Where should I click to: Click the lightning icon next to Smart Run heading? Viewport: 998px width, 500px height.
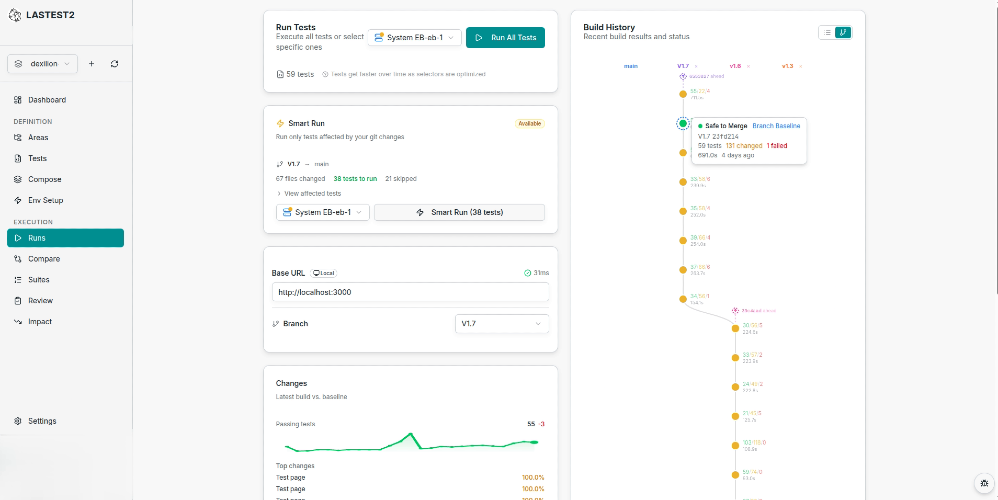279,123
